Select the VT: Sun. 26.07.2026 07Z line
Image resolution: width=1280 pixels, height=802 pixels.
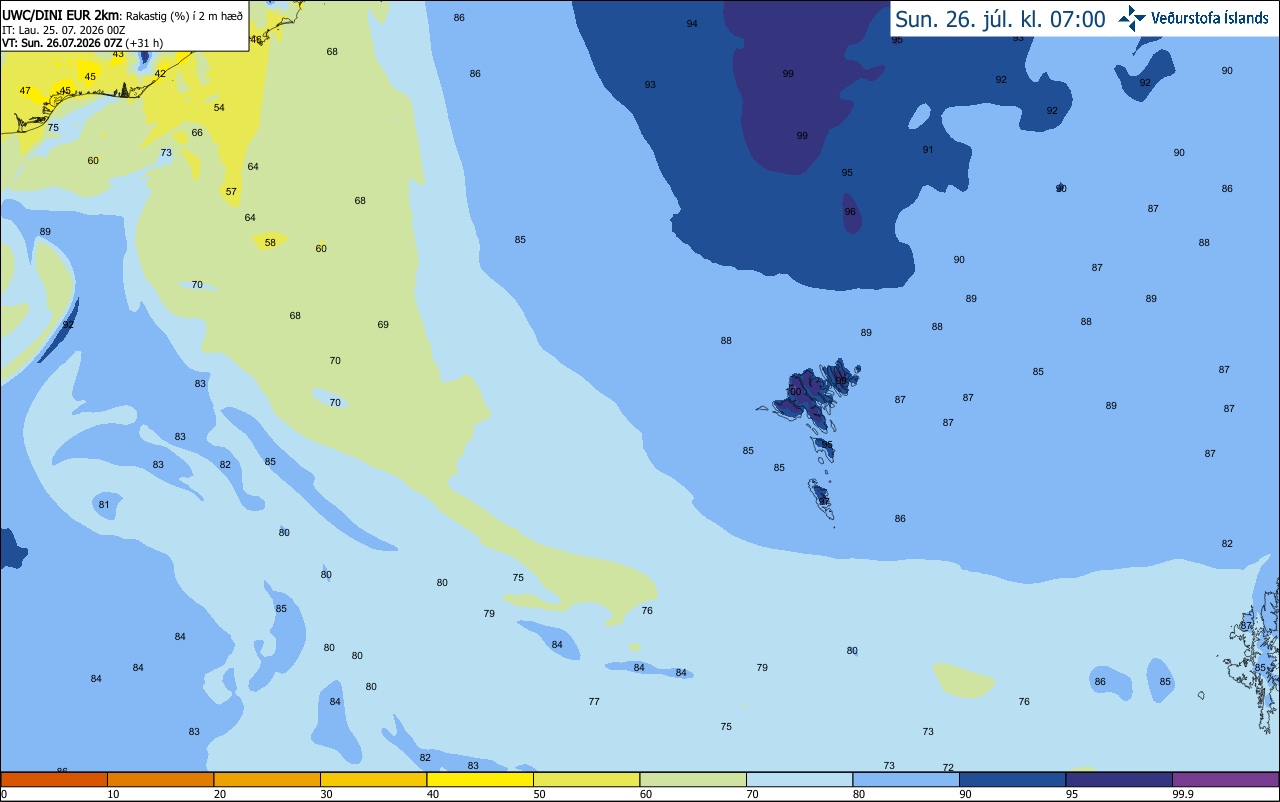tap(76, 43)
